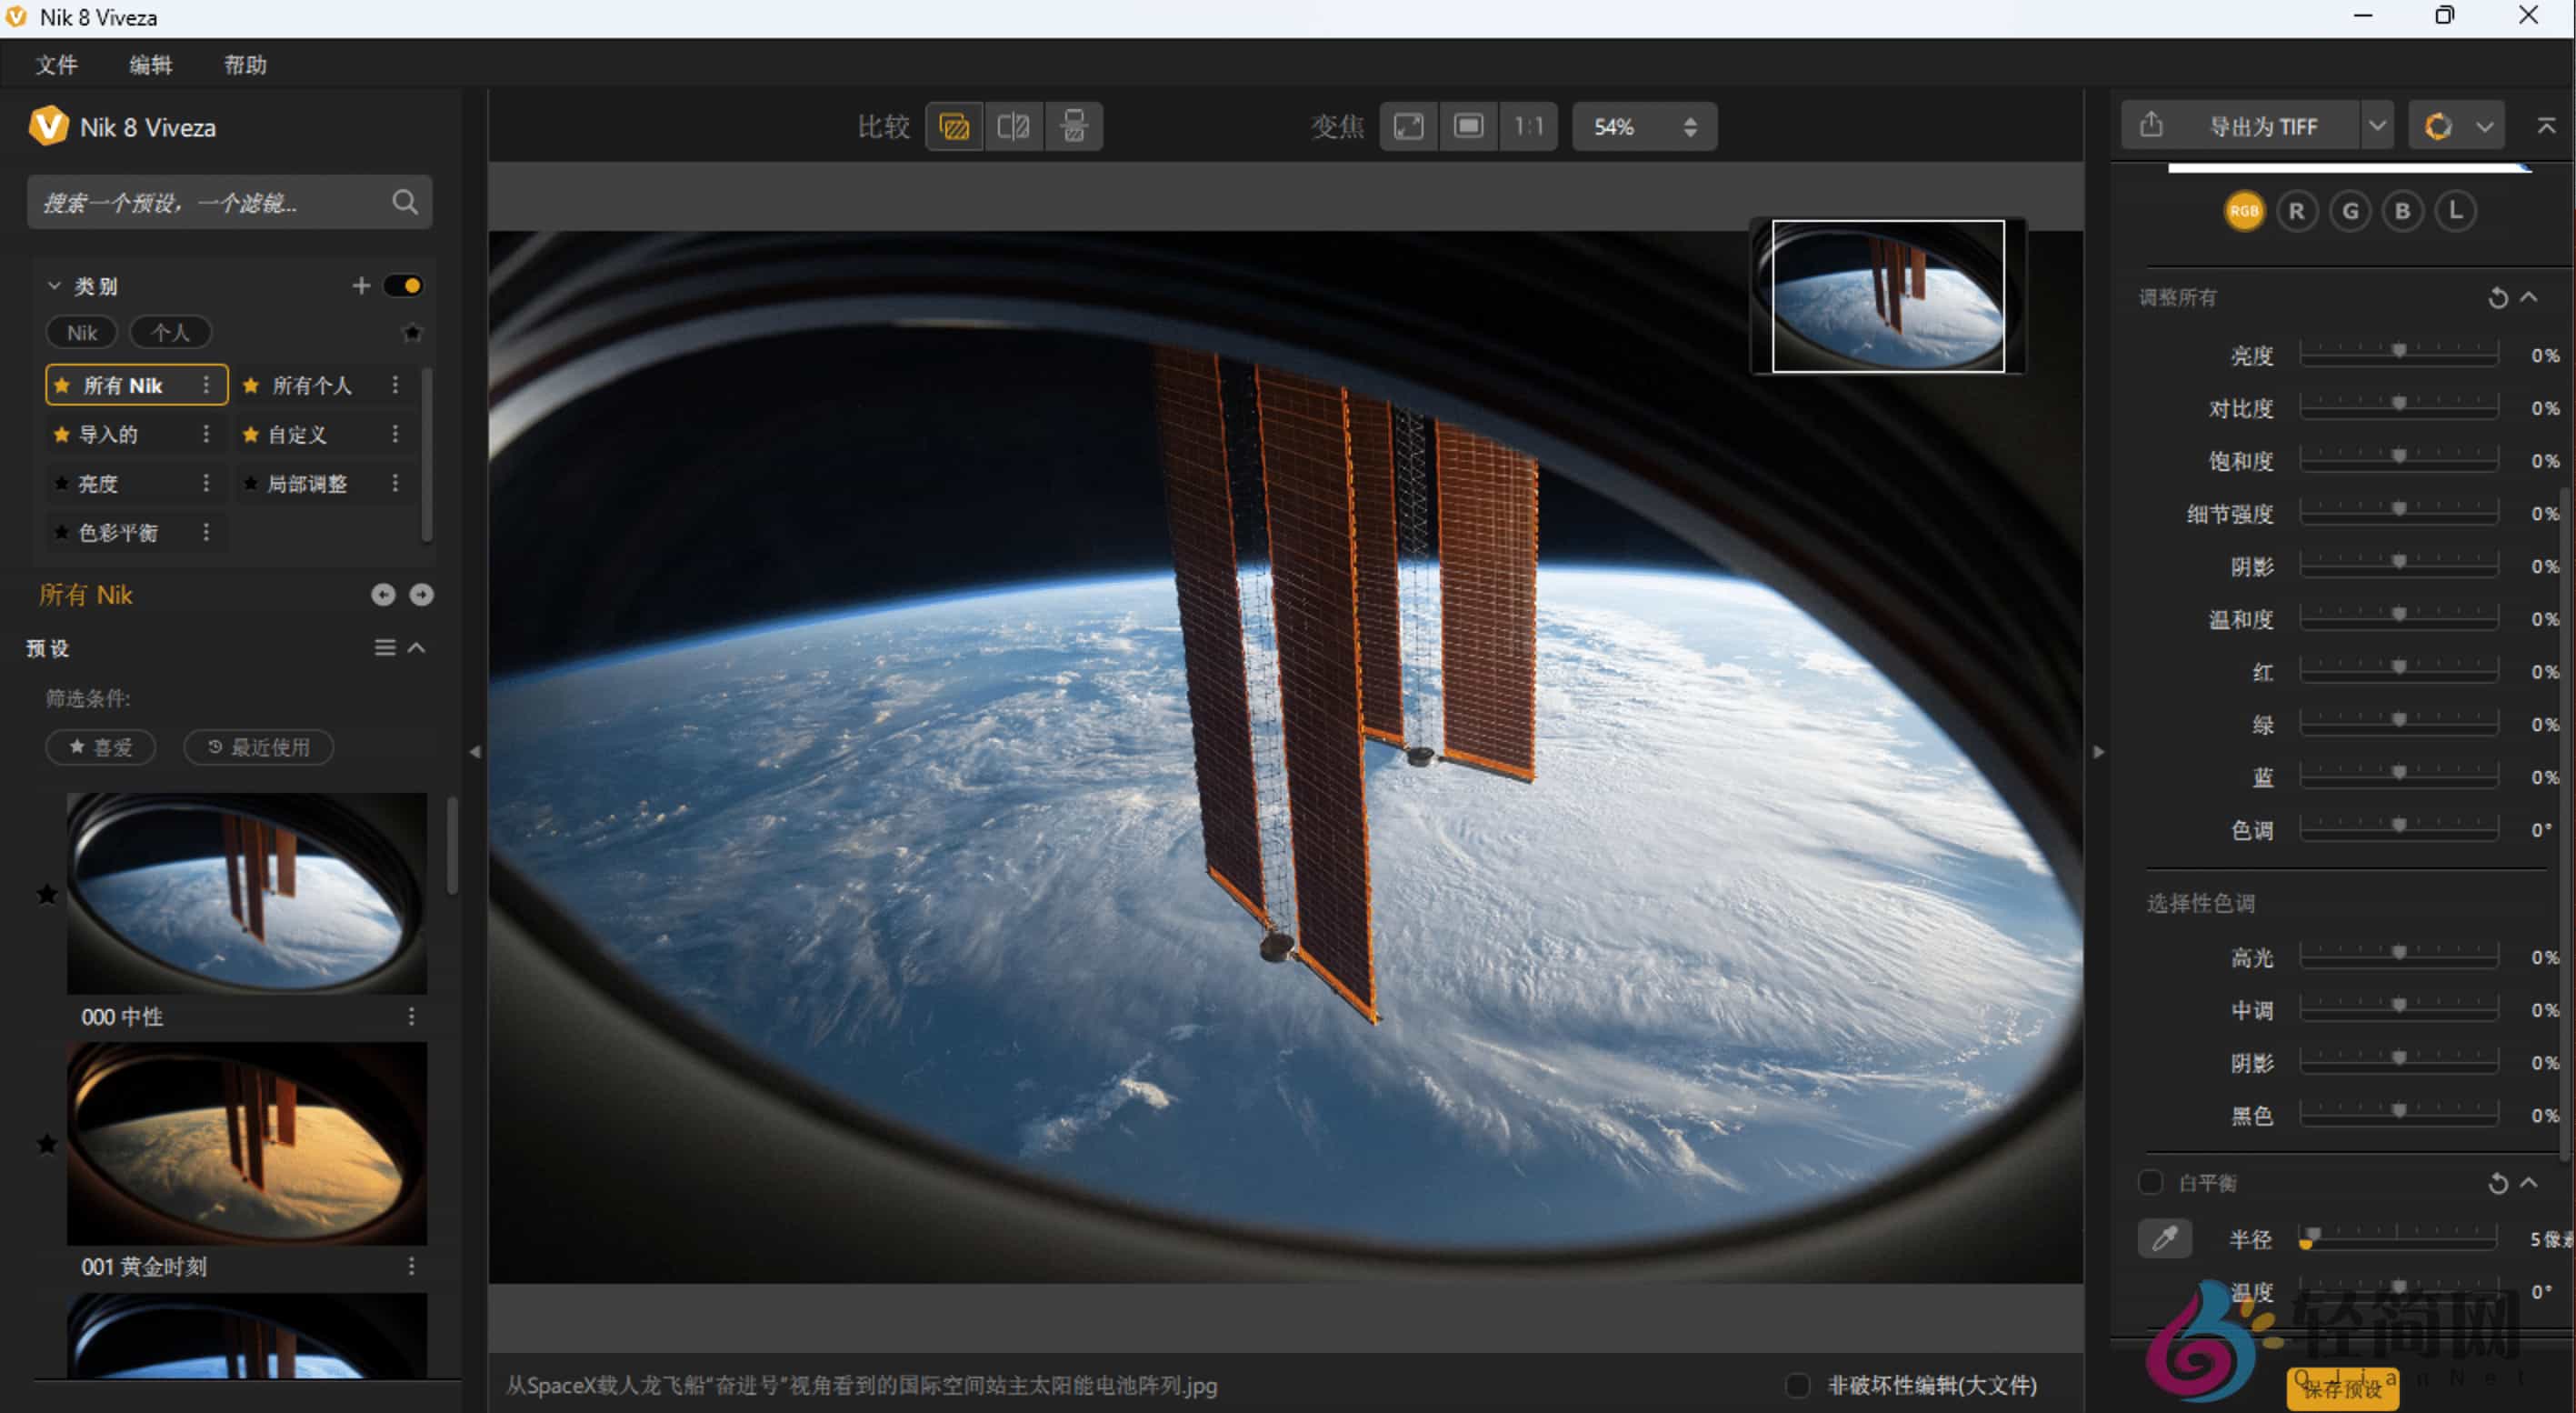Select the split-view compare icon
Viewport: 2576px width, 1413px height.
pos(1013,126)
